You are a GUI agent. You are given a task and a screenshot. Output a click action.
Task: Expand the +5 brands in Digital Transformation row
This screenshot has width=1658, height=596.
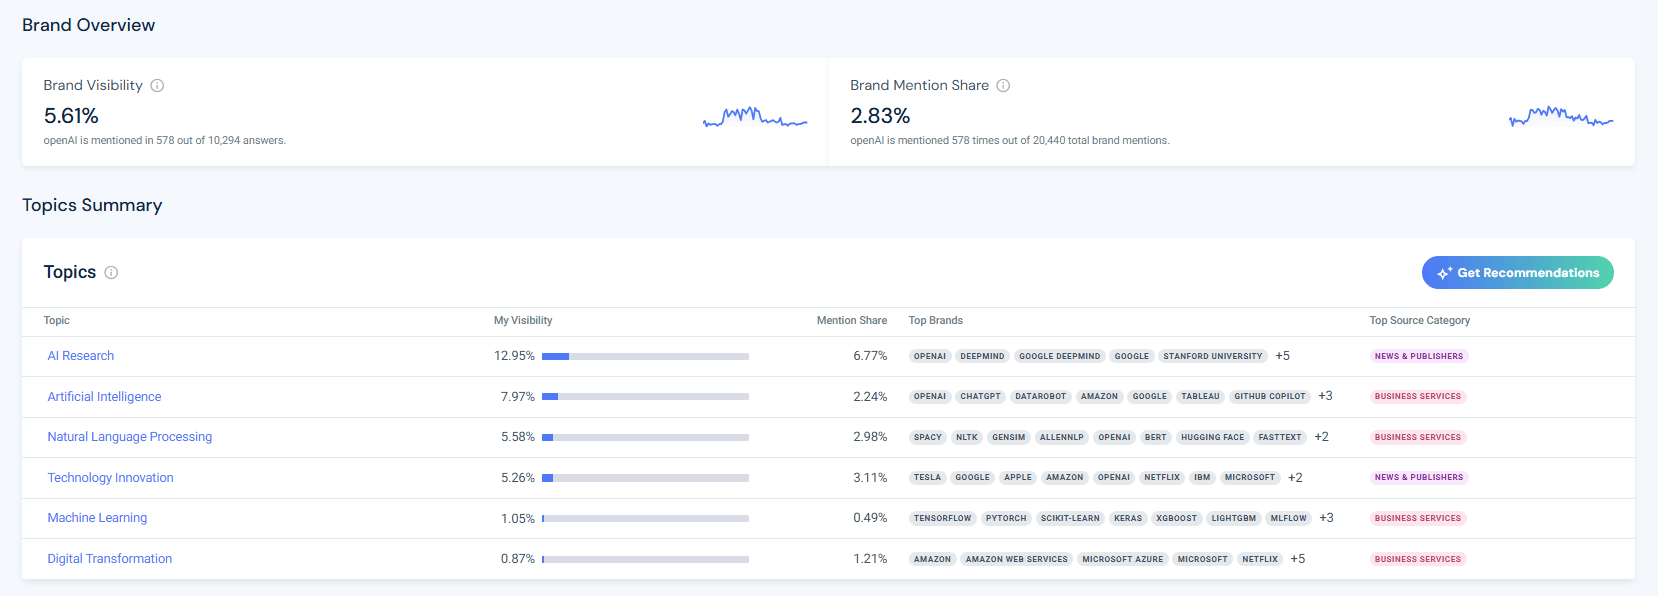click(x=1297, y=559)
